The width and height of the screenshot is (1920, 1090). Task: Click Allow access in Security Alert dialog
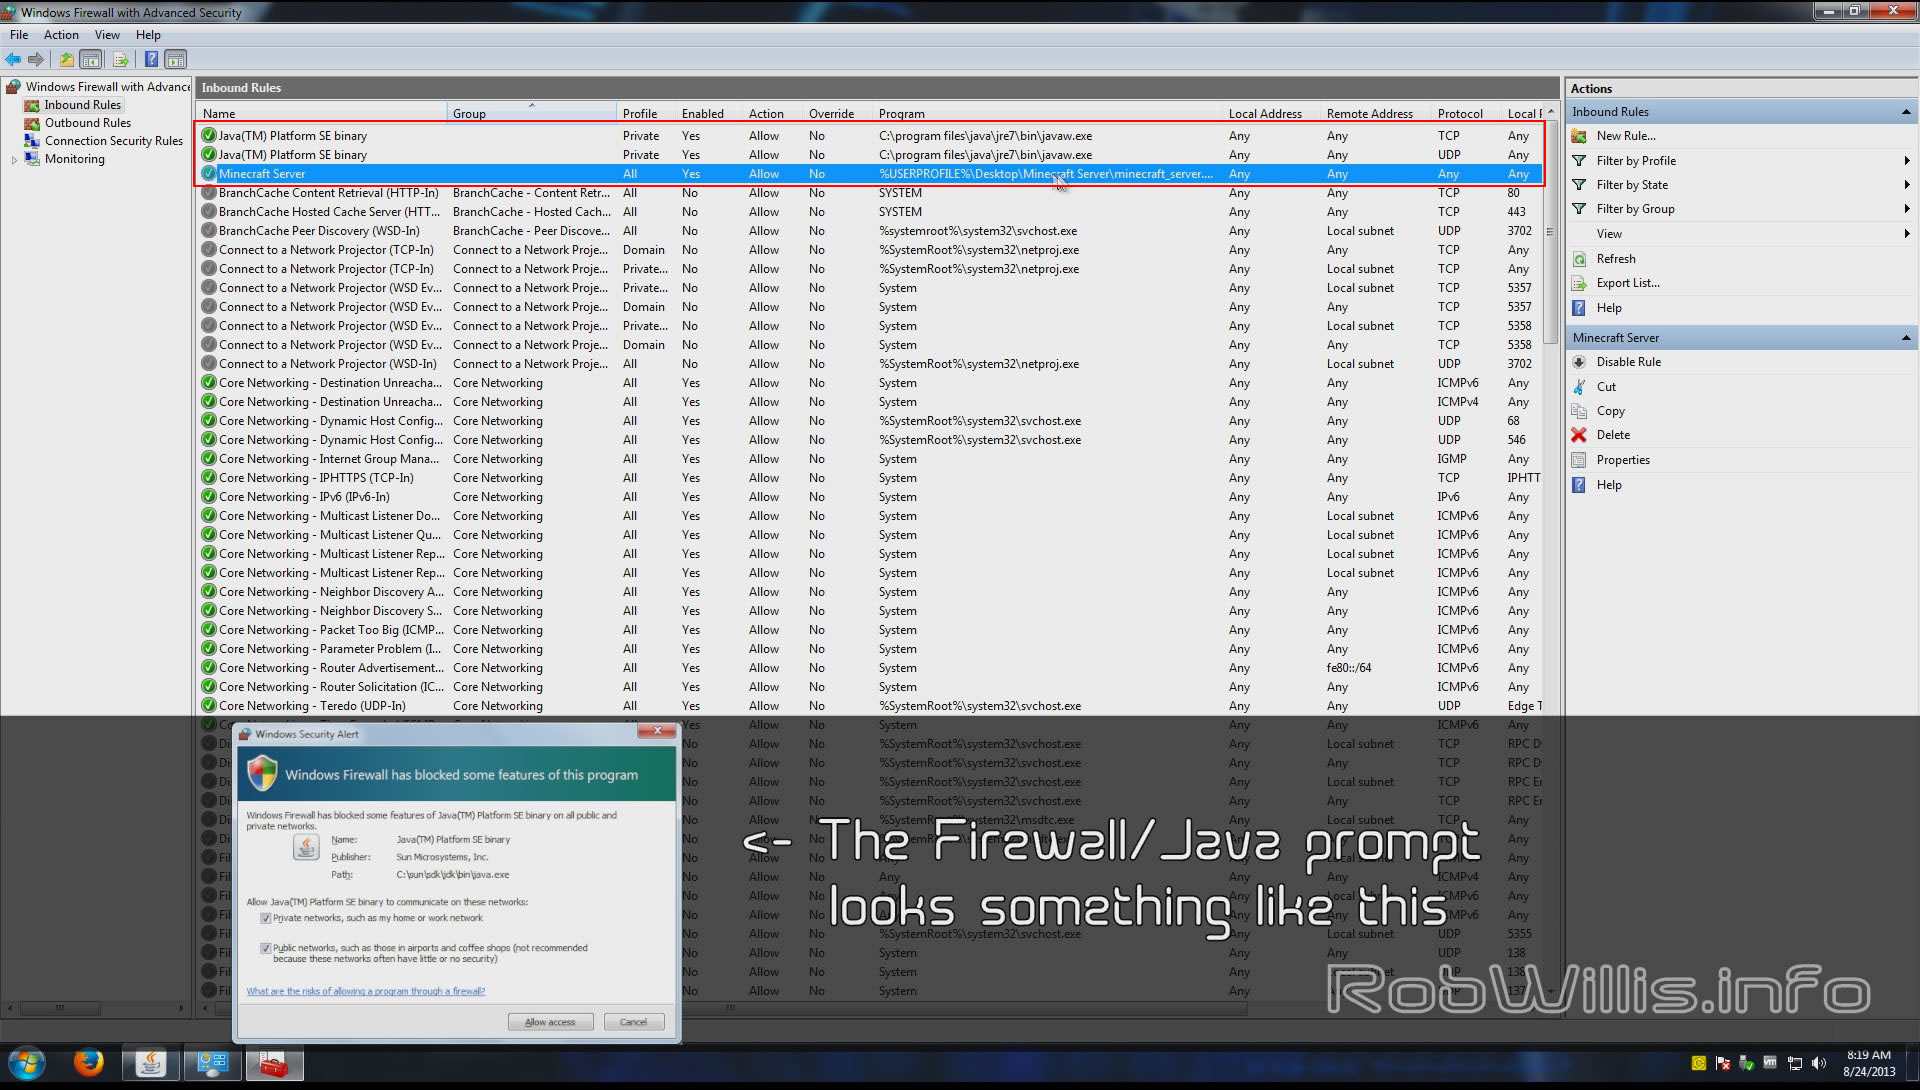(550, 1022)
